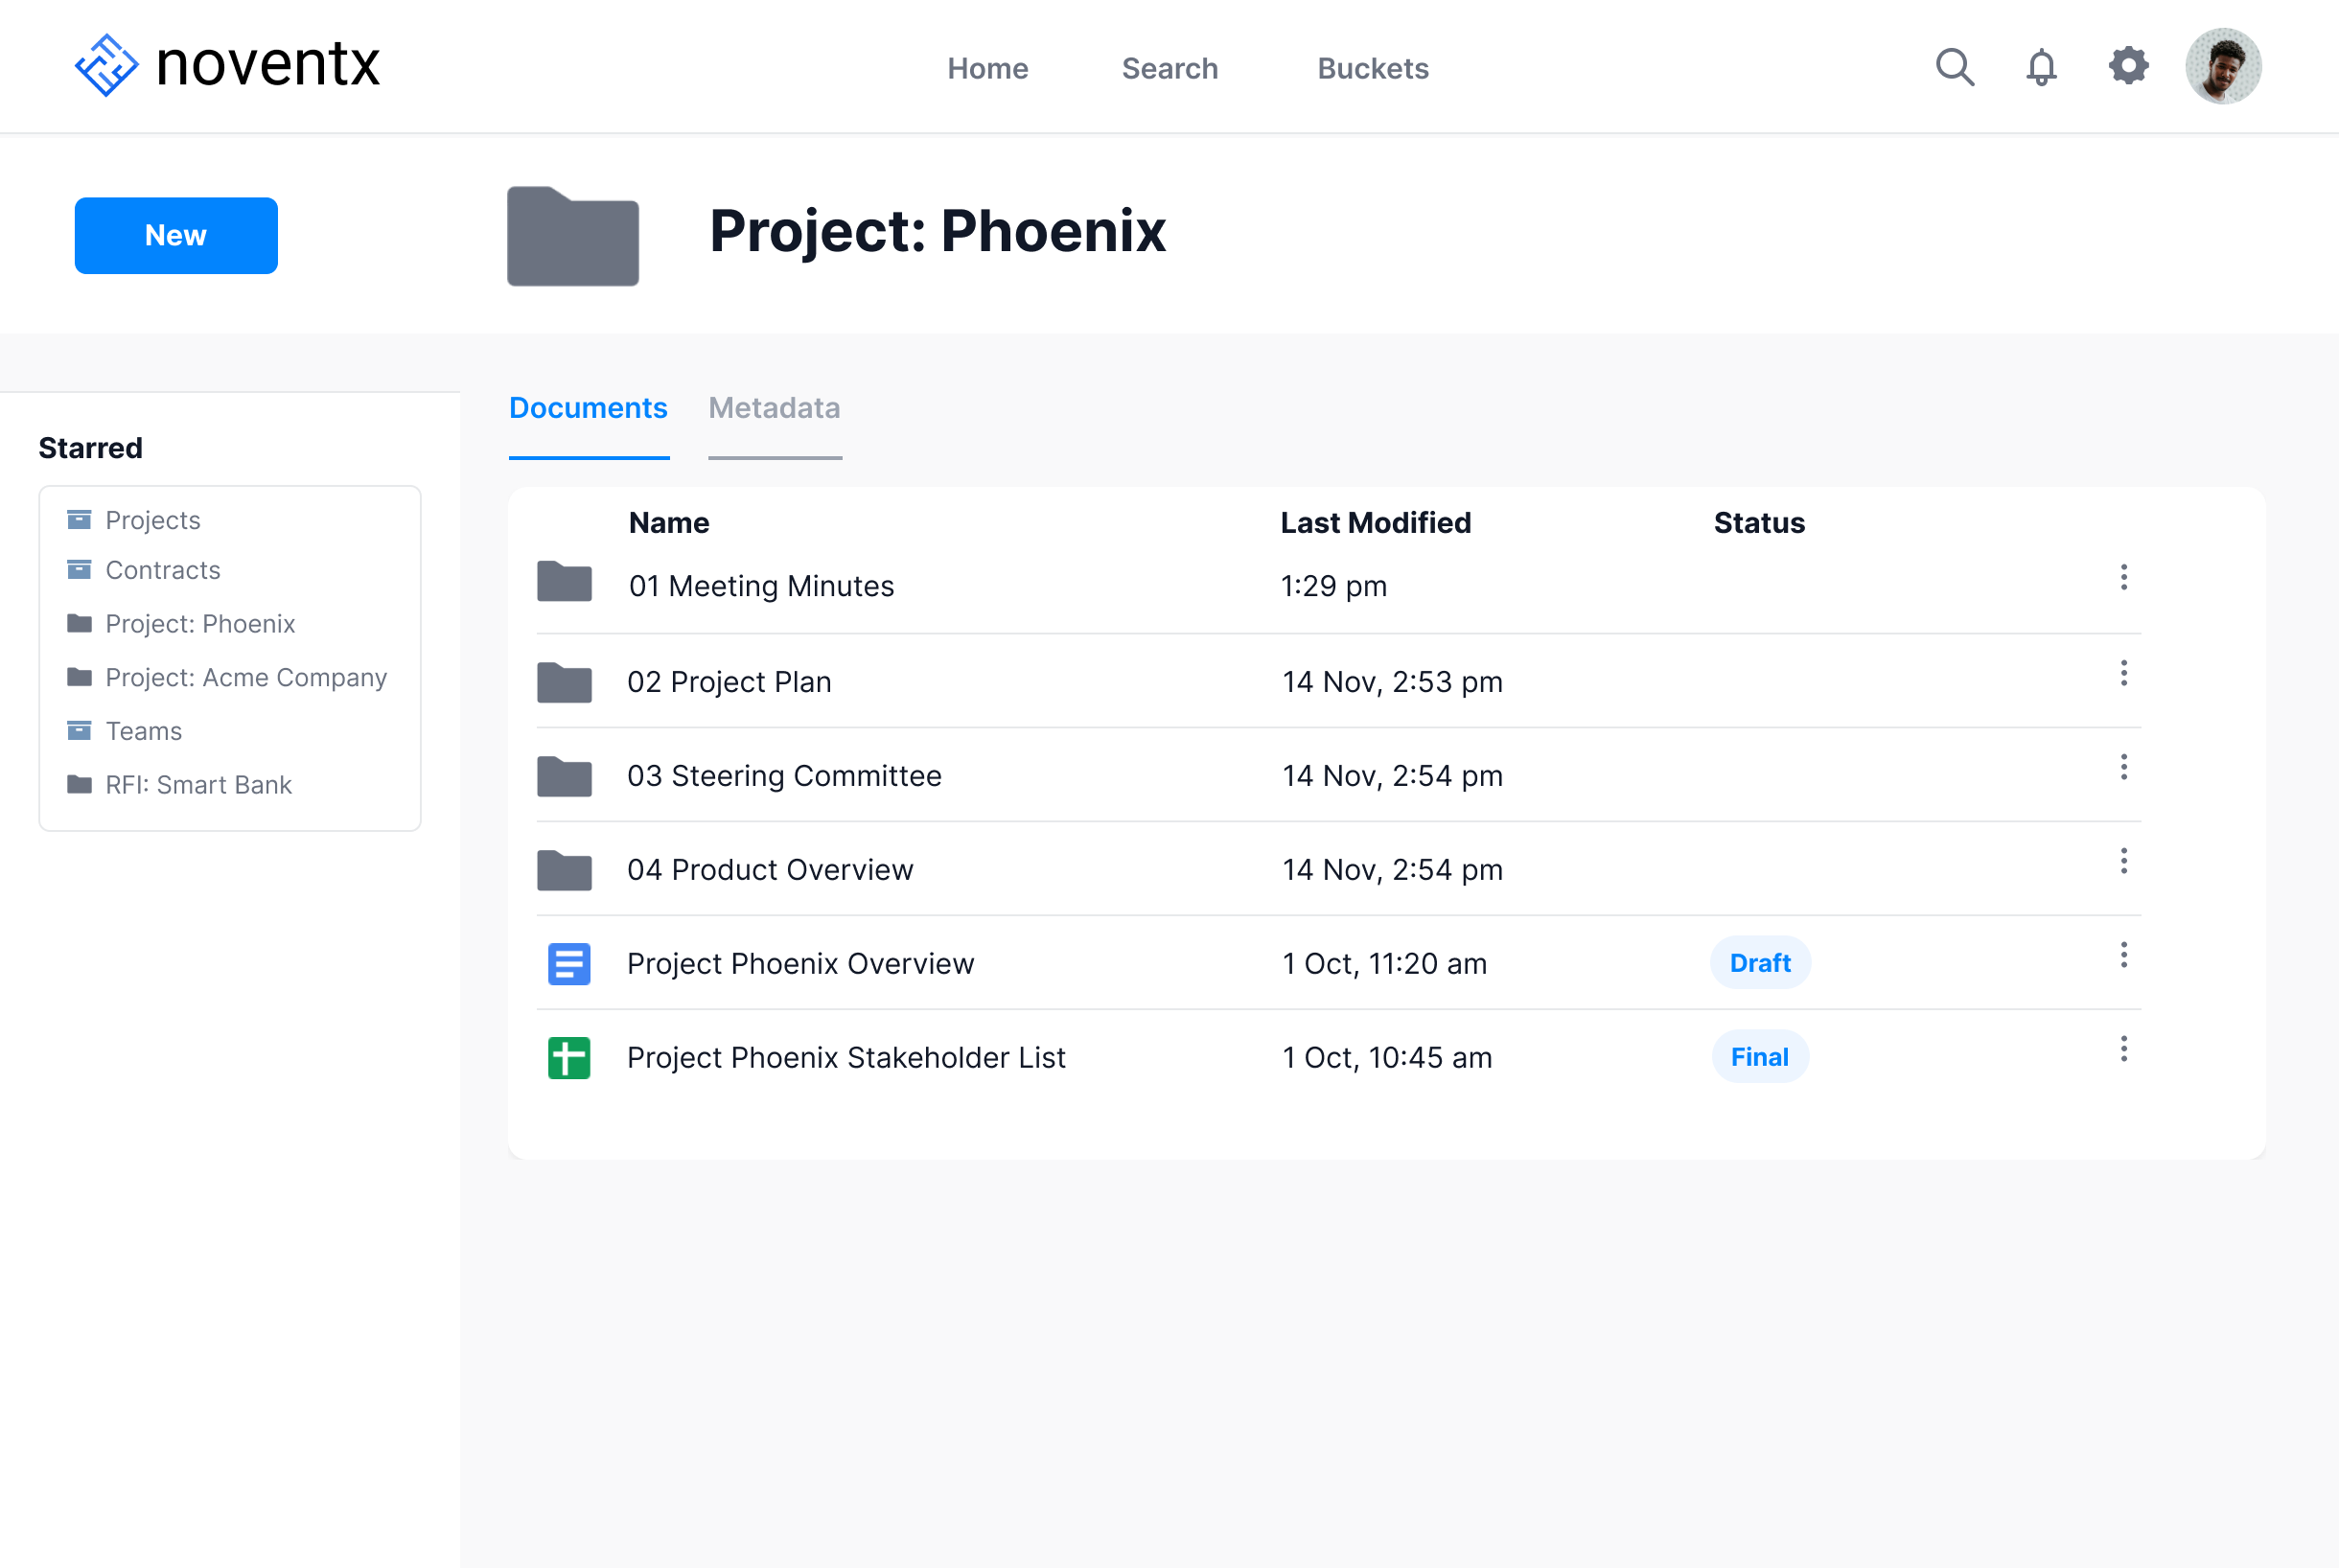Image resolution: width=2339 pixels, height=1568 pixels.
Task: Click the noventx wordmark text
Action: pyautogui.click(x=268, y=65)
